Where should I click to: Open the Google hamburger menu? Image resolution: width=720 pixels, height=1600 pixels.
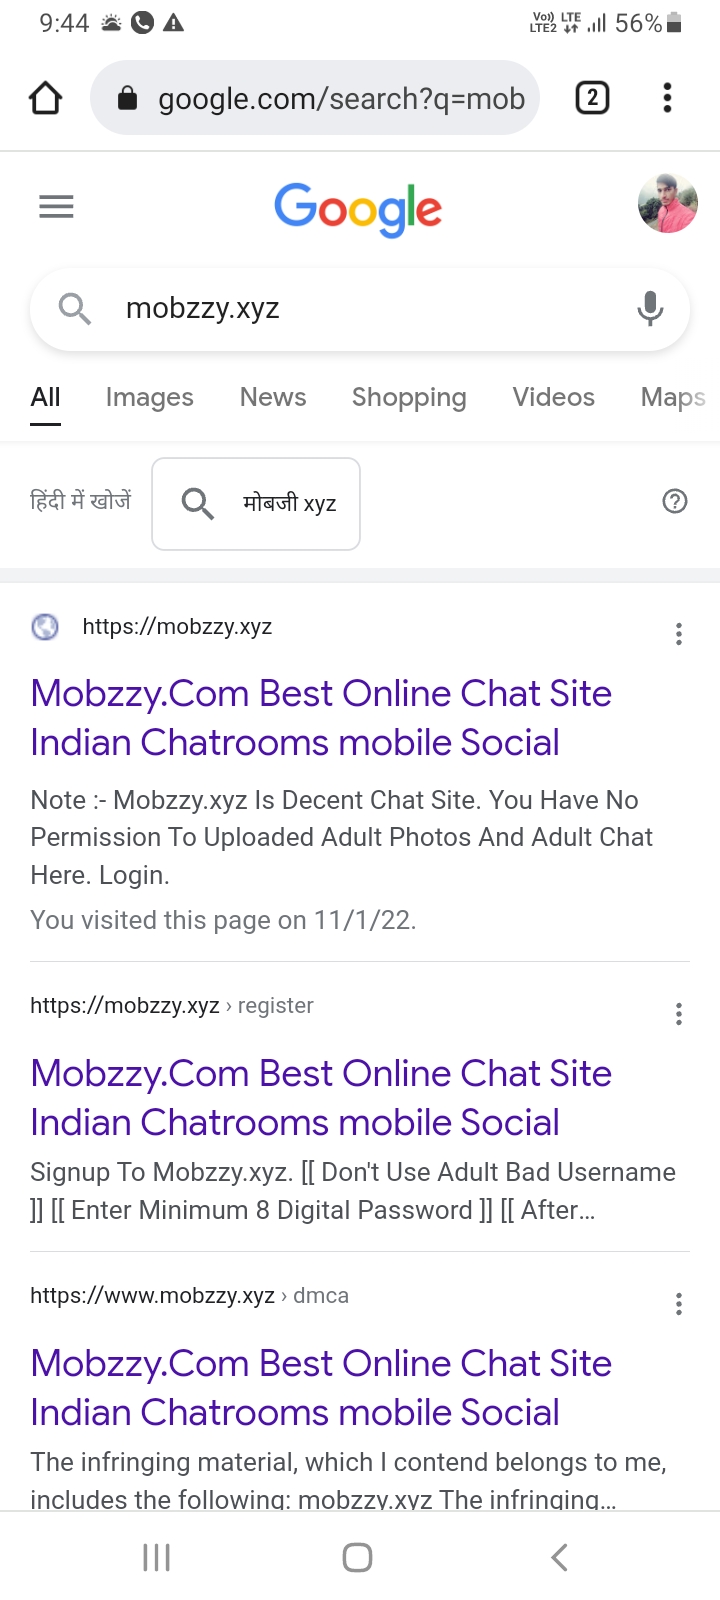(x=56, y=207)
